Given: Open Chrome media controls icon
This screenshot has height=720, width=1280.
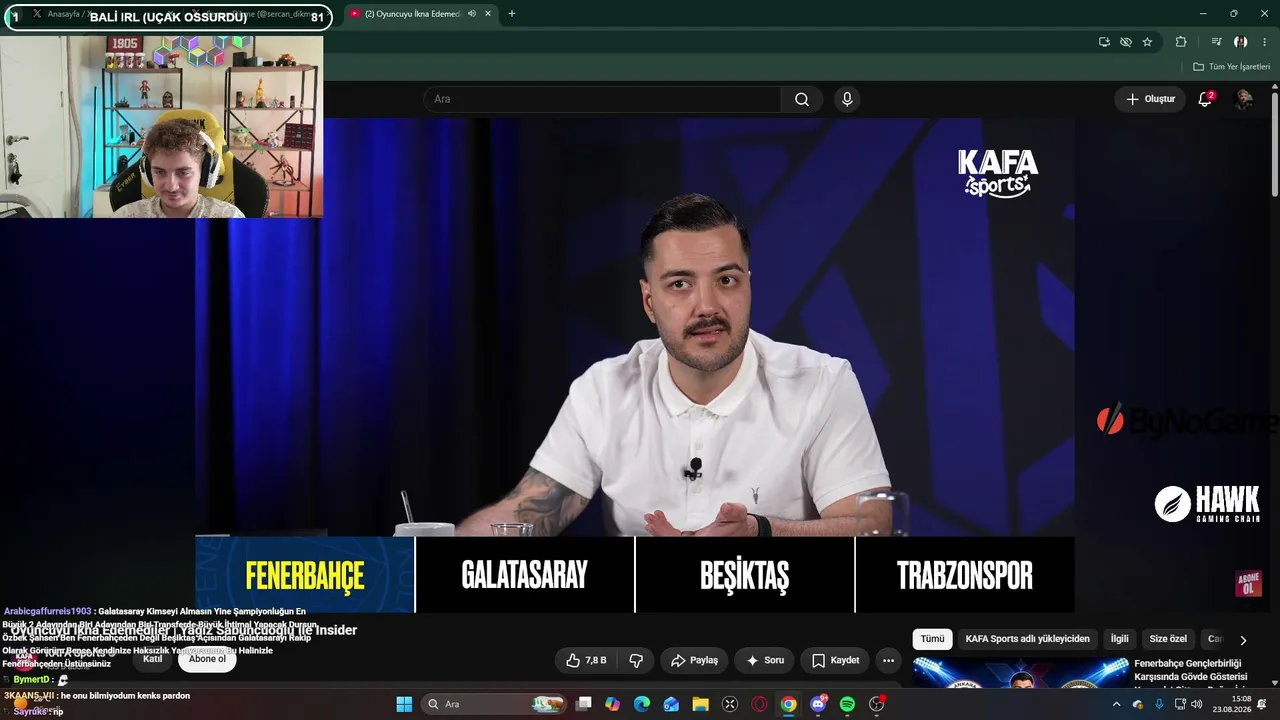Looking at the screenshot, I should coord(1216,42).
